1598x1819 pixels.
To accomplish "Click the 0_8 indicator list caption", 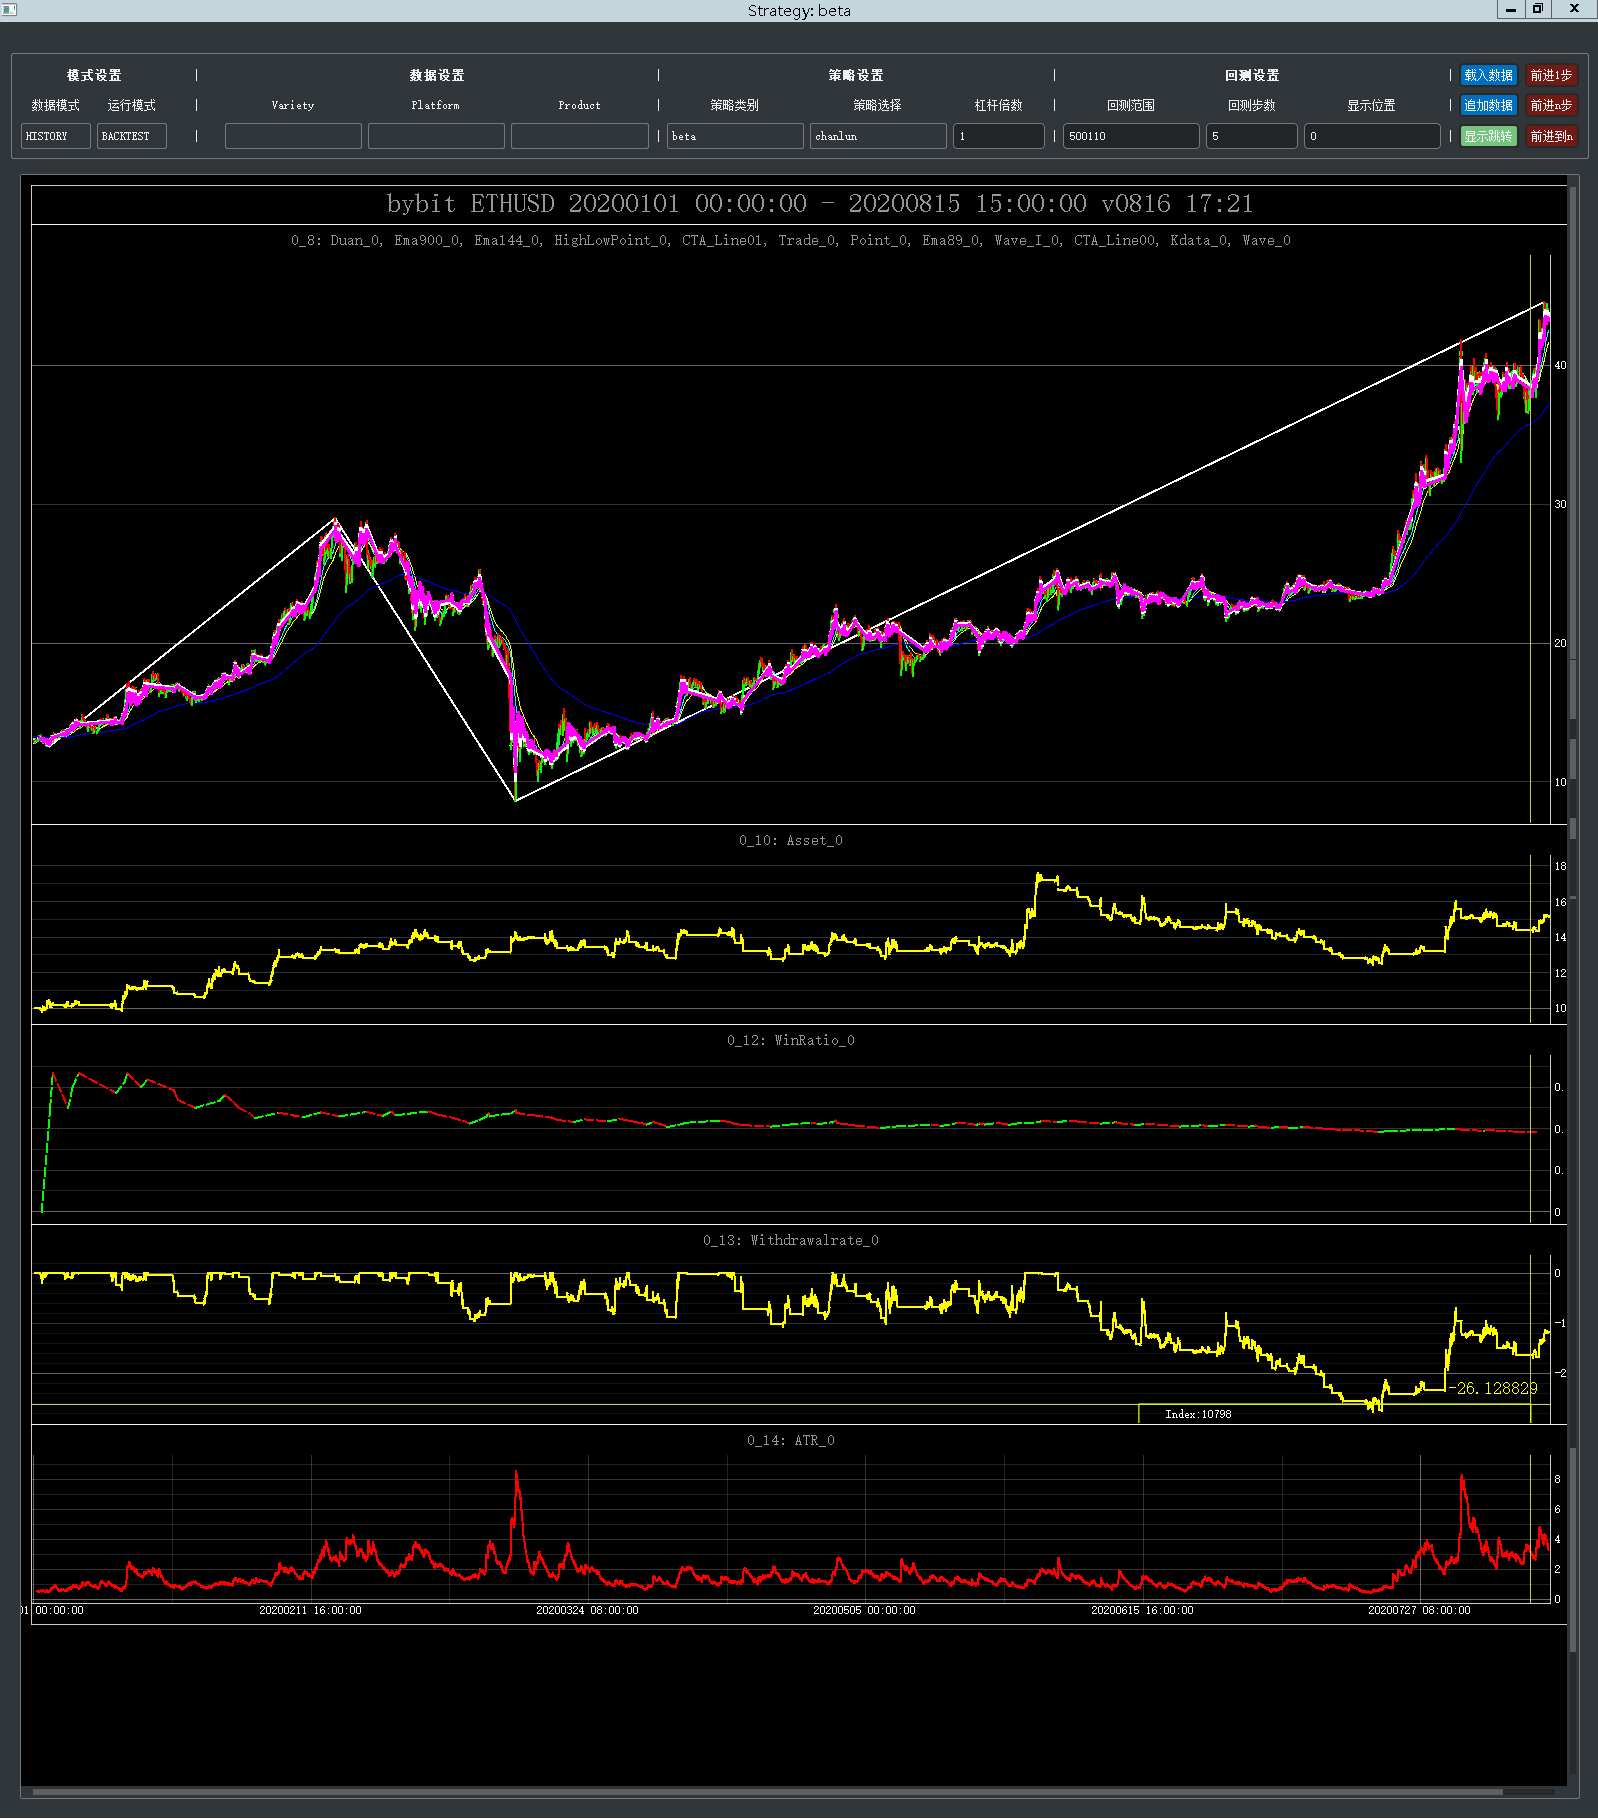I will tap(791, 240).
